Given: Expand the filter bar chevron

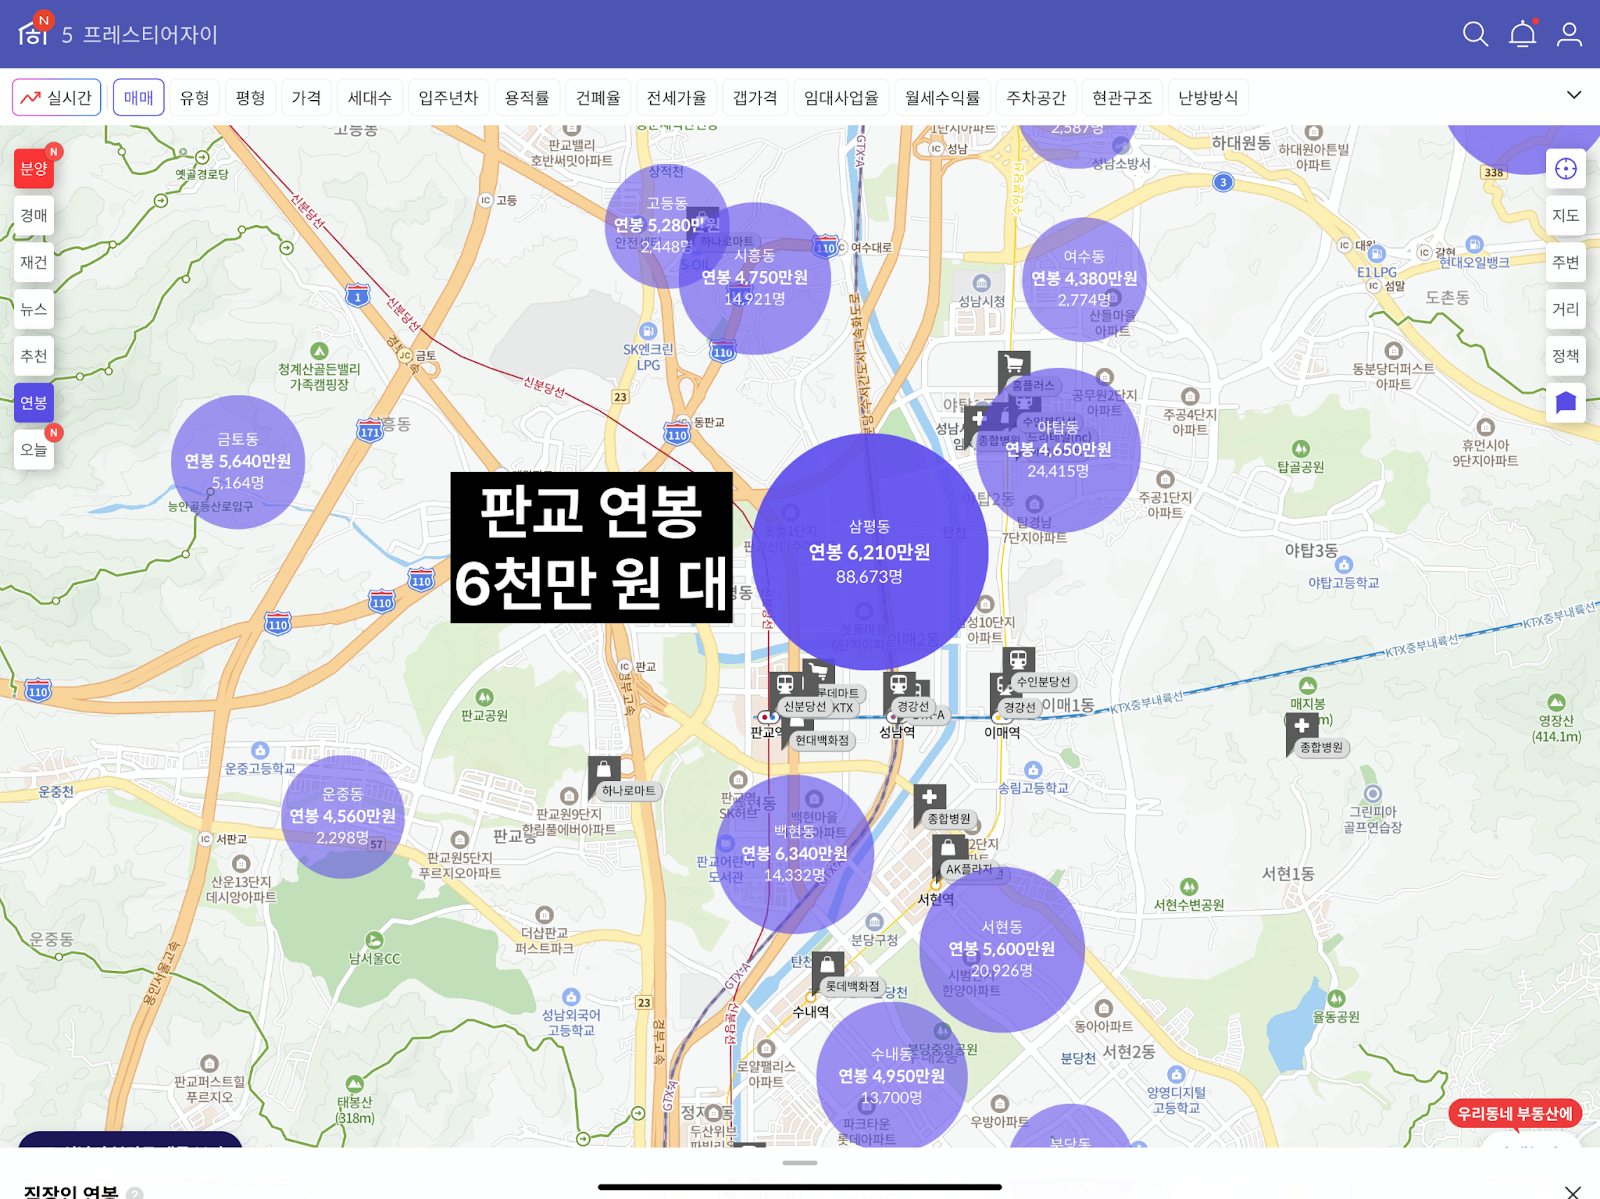Looking at the screenshot, I should pos(1573,95).
